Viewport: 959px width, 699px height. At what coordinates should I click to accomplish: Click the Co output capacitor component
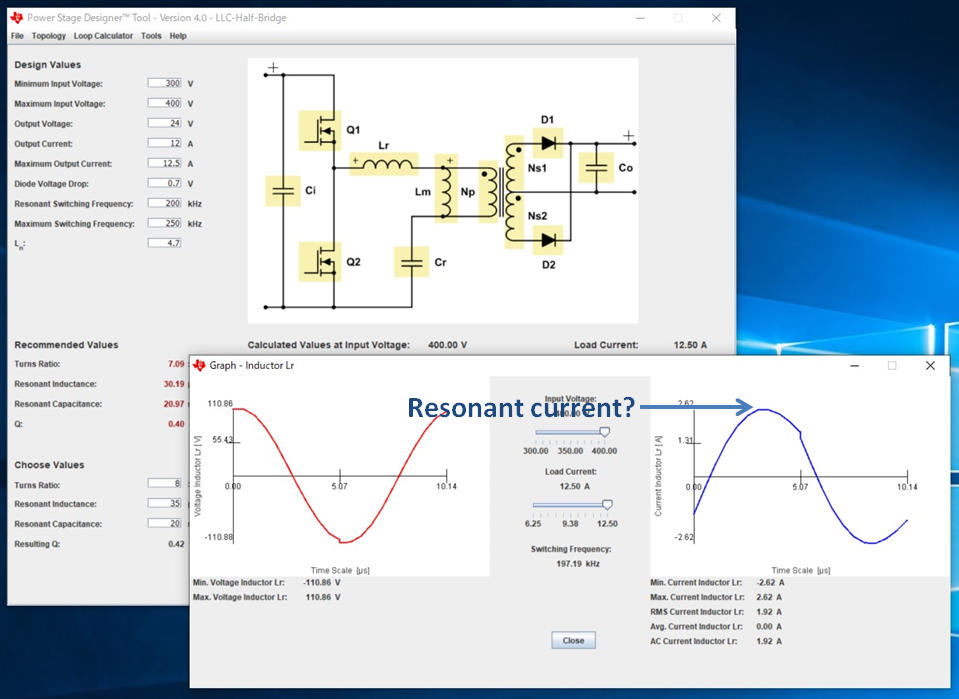(596, 168)
